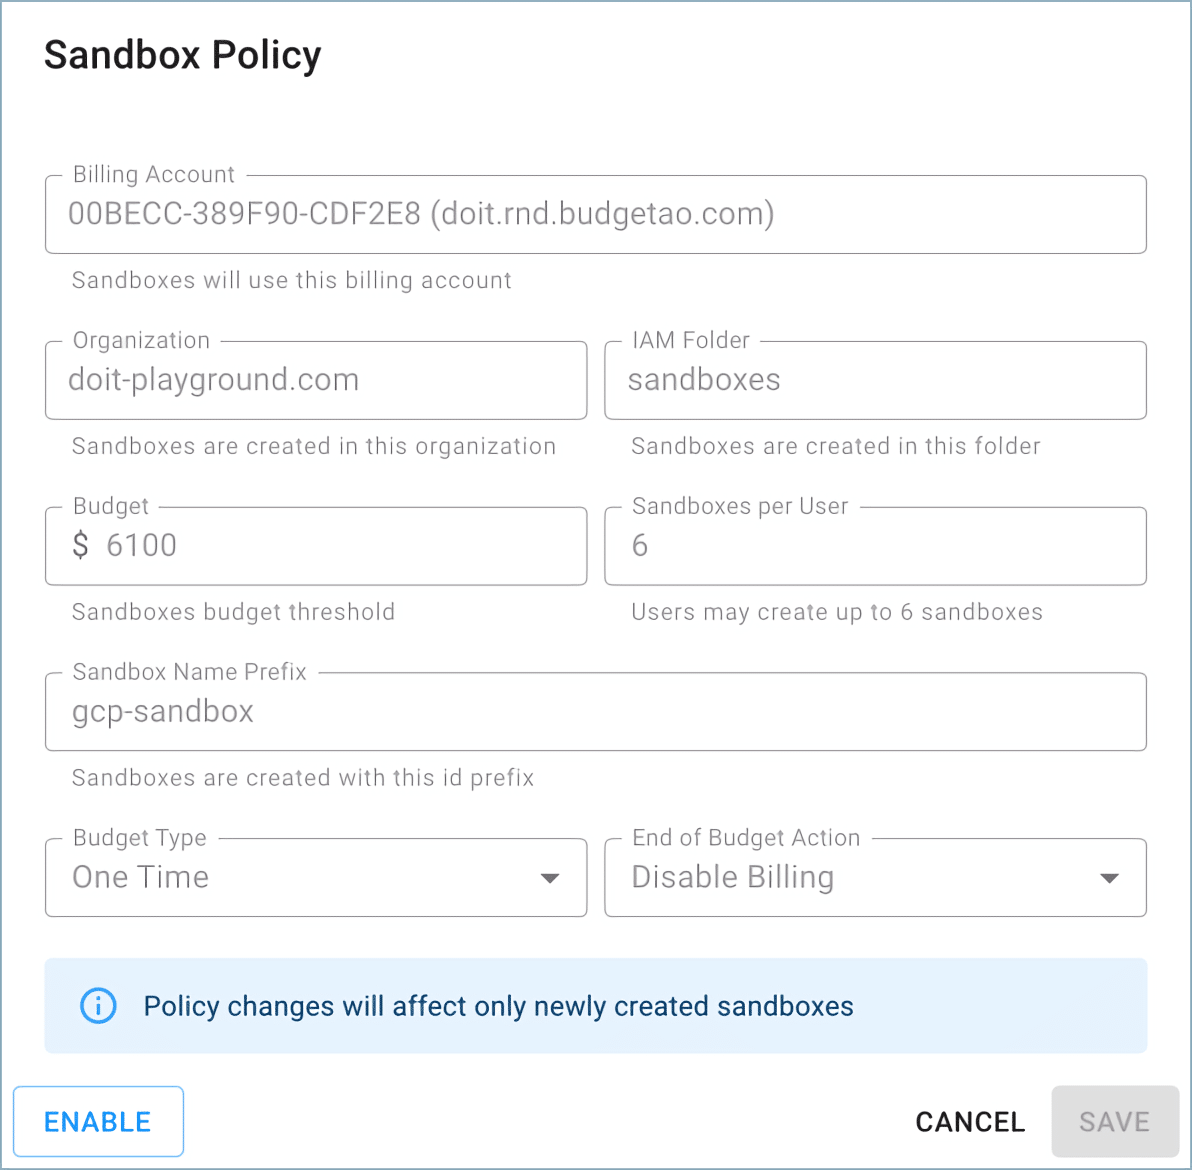Image resolution: width=1192 pixels, height=1170 pixels.
Task: Click the Sandbox Policy dialog title
Action: click(183, 56)
